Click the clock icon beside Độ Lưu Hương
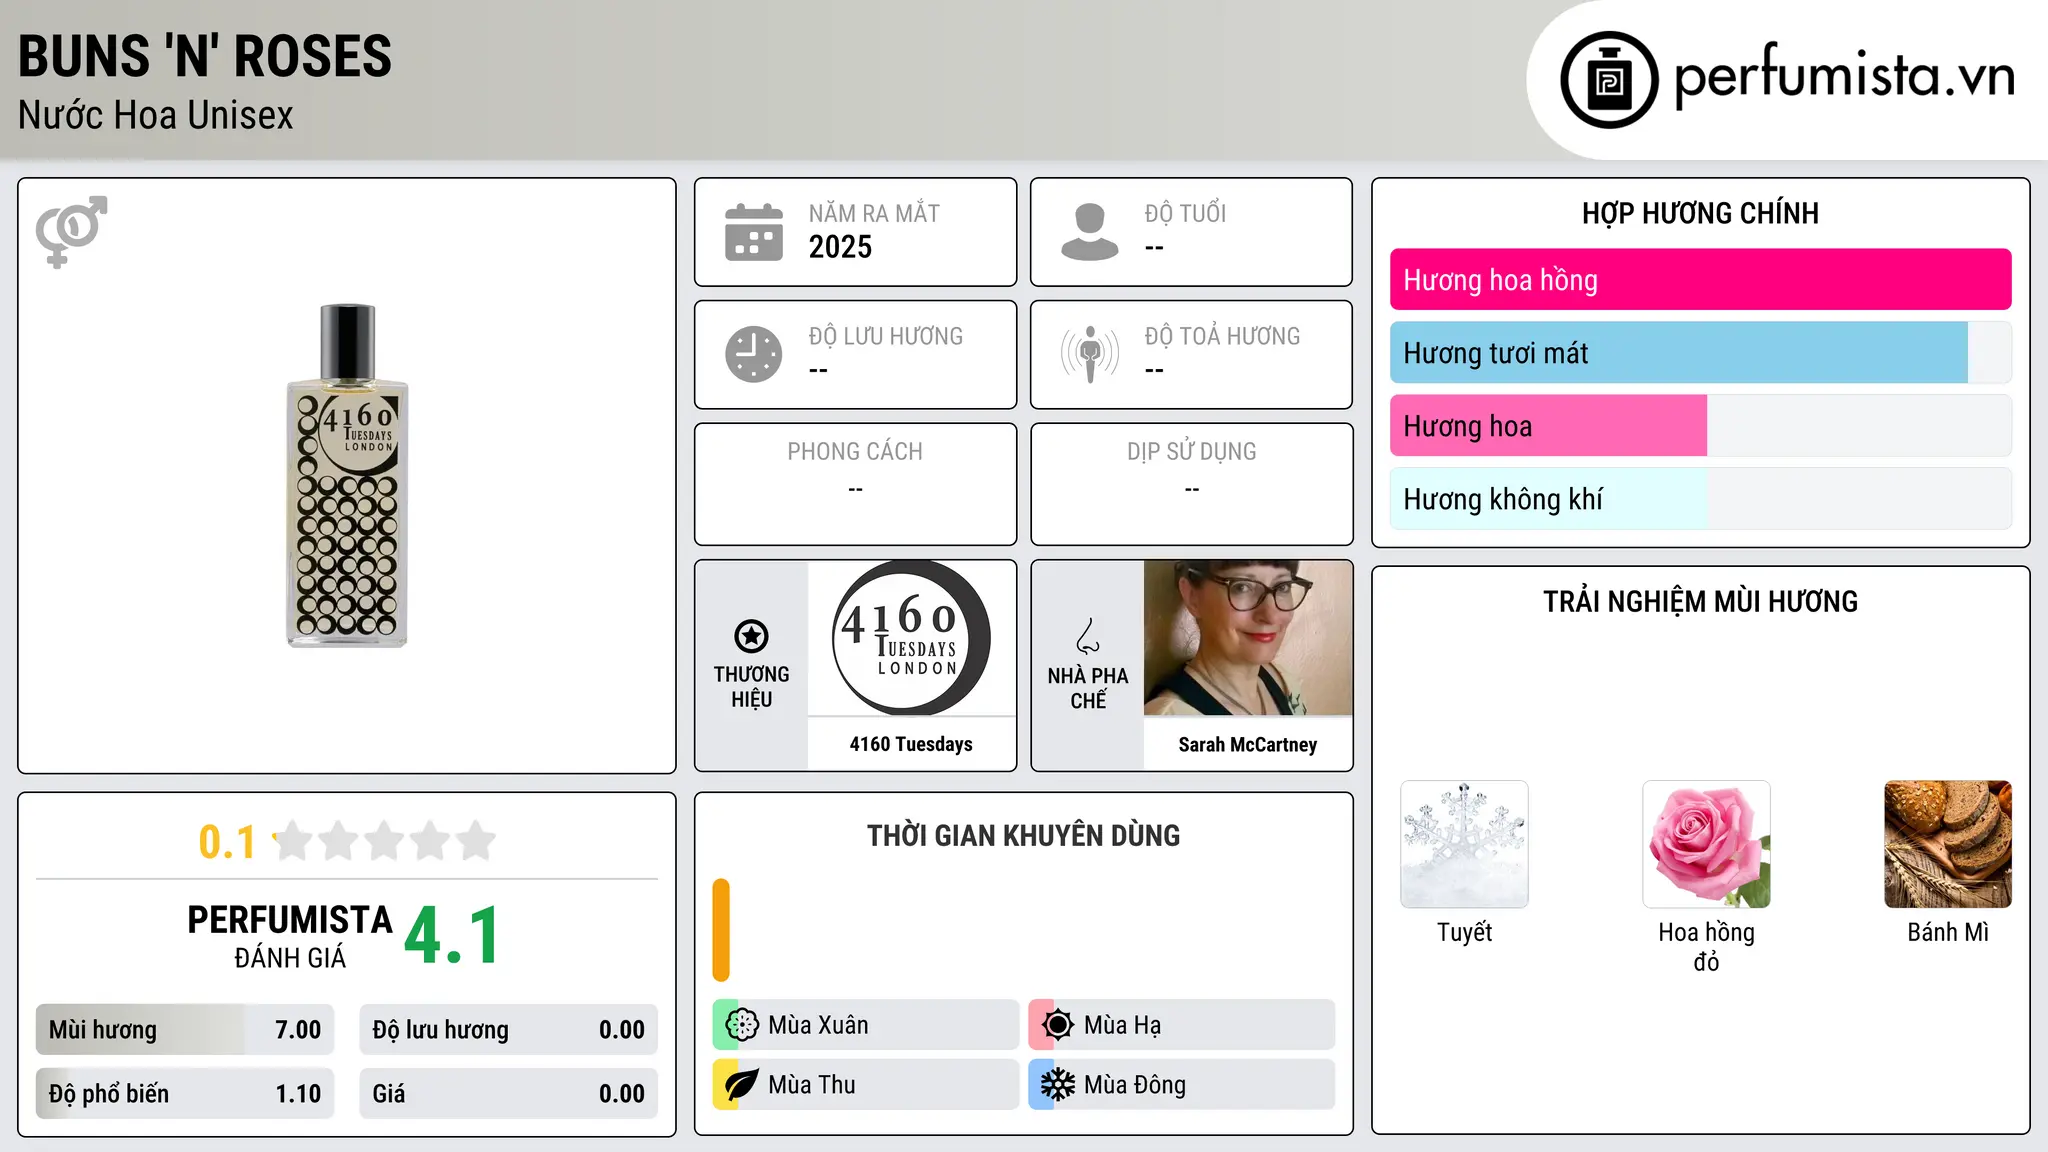This screenshot has width=2048, height=1152. coord(754,354)
